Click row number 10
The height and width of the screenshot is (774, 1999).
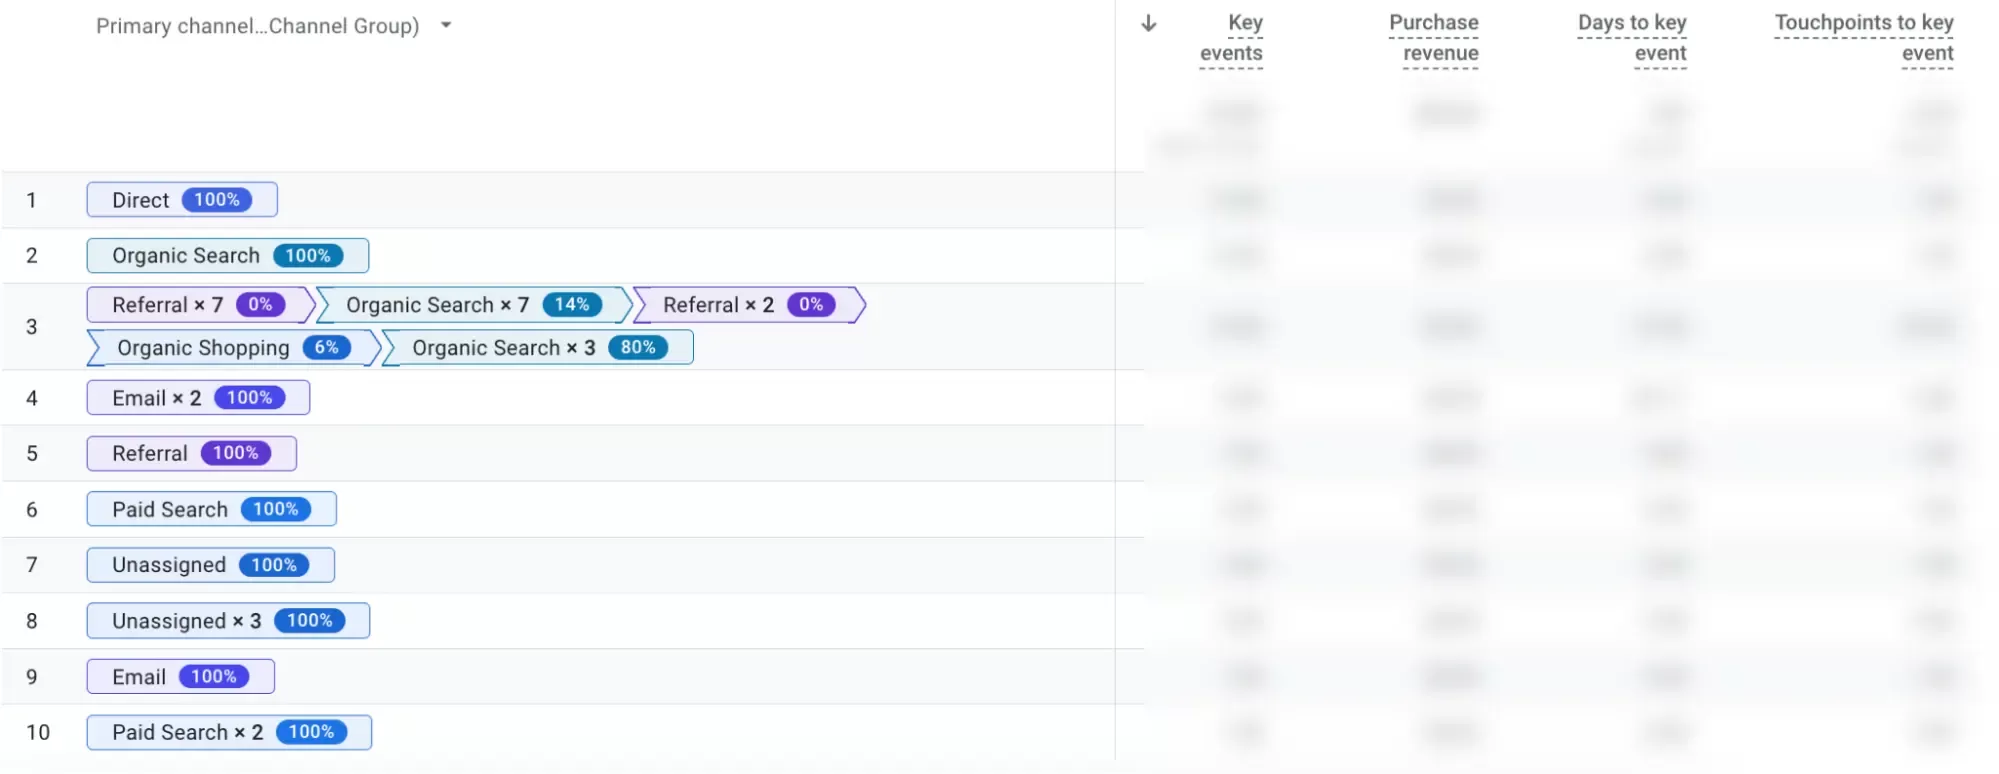click(38, 733)
